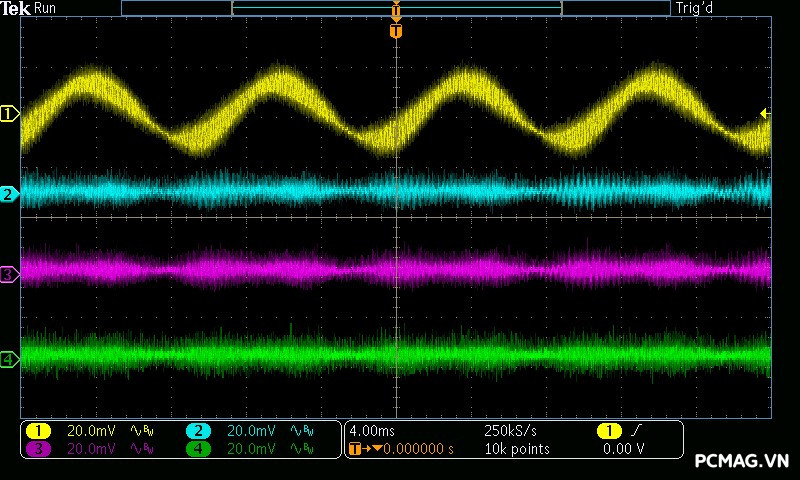Click the trigger source 1 badge
This screenshot has height=480, width=800.
(608, 431)
